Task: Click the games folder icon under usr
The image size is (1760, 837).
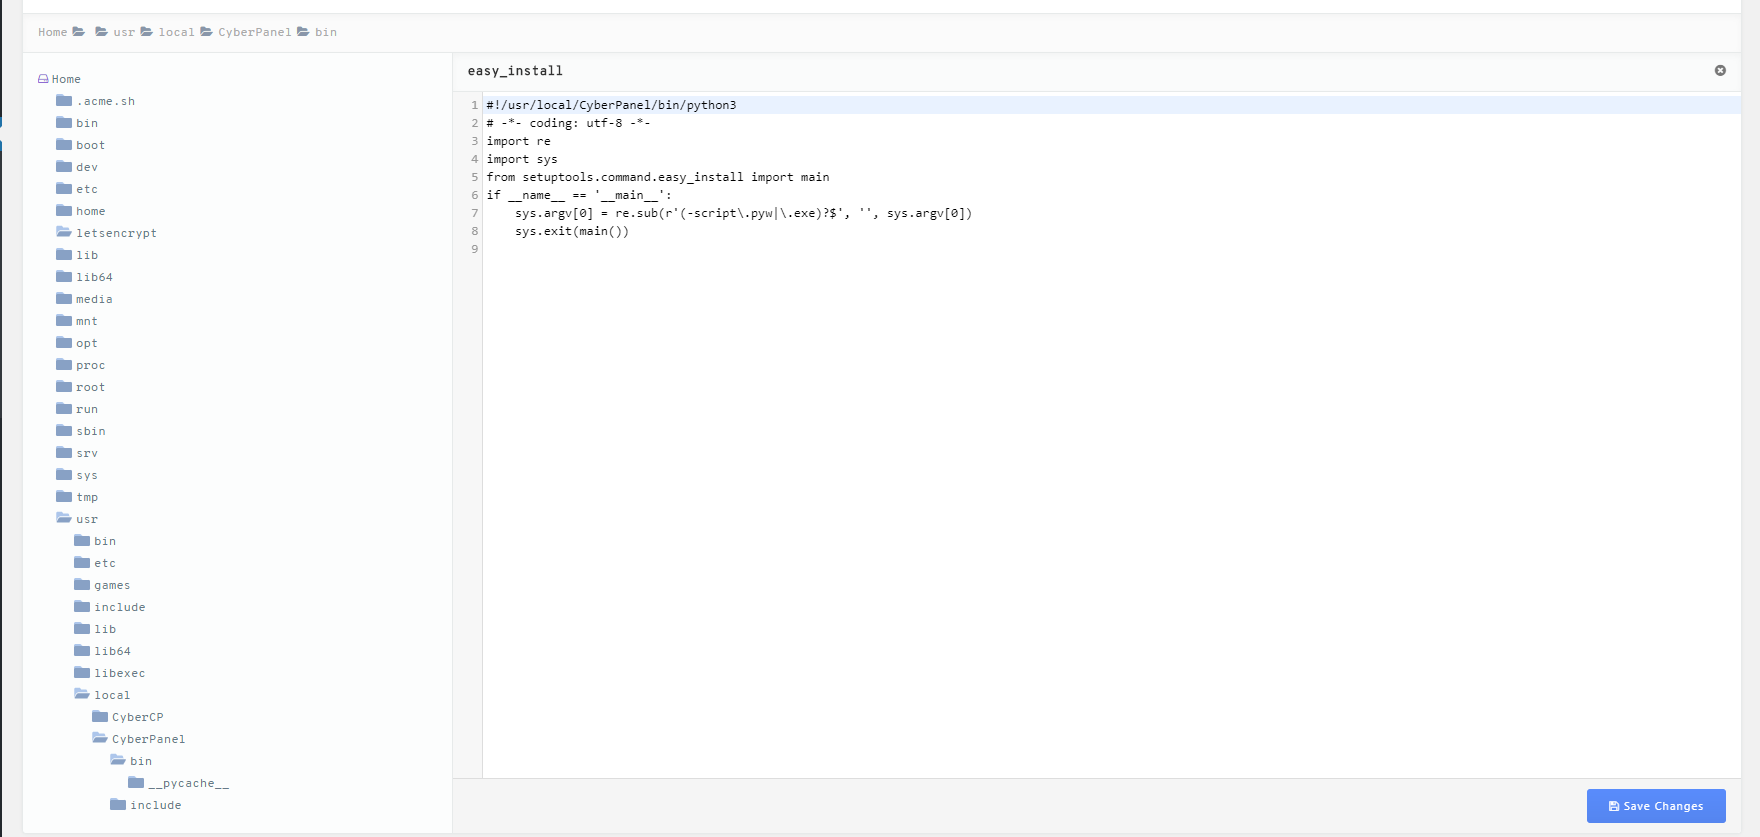Action: click(82, 584)
